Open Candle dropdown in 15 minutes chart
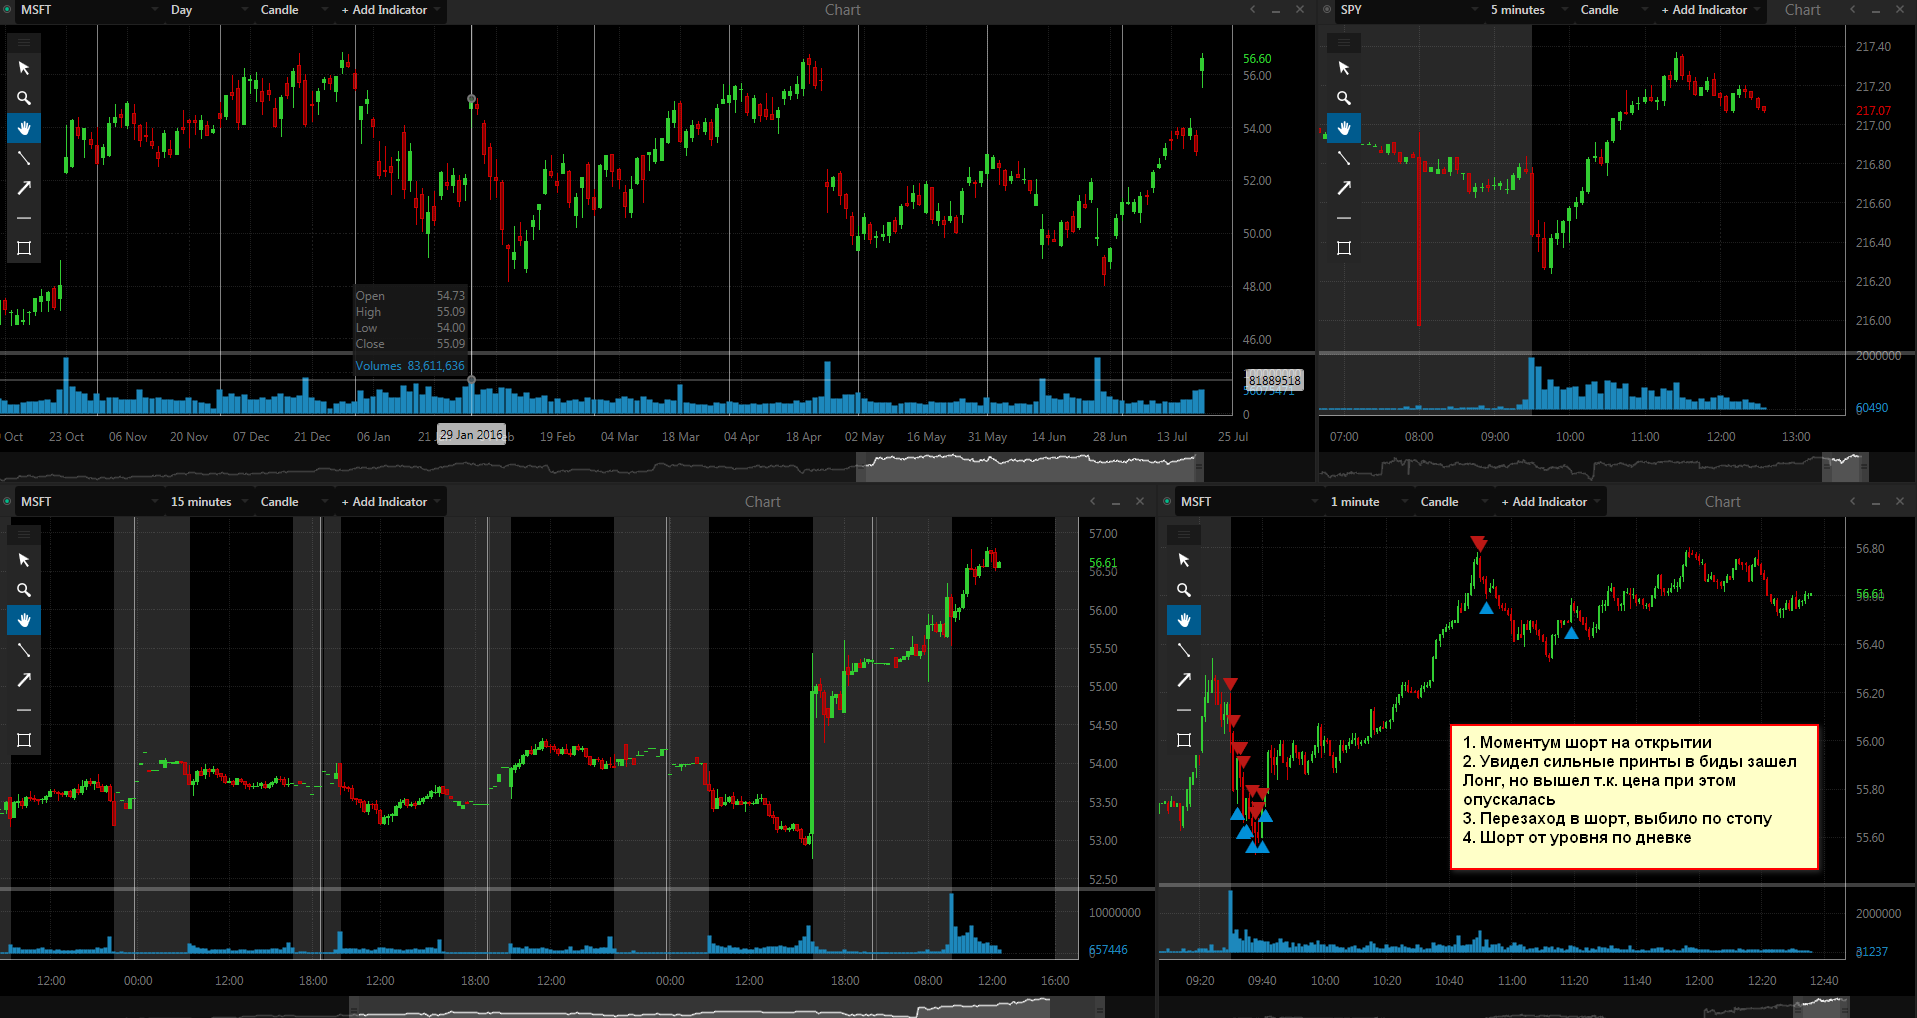The width and height of the screenshot is (1917, 1018). (294, 502)
